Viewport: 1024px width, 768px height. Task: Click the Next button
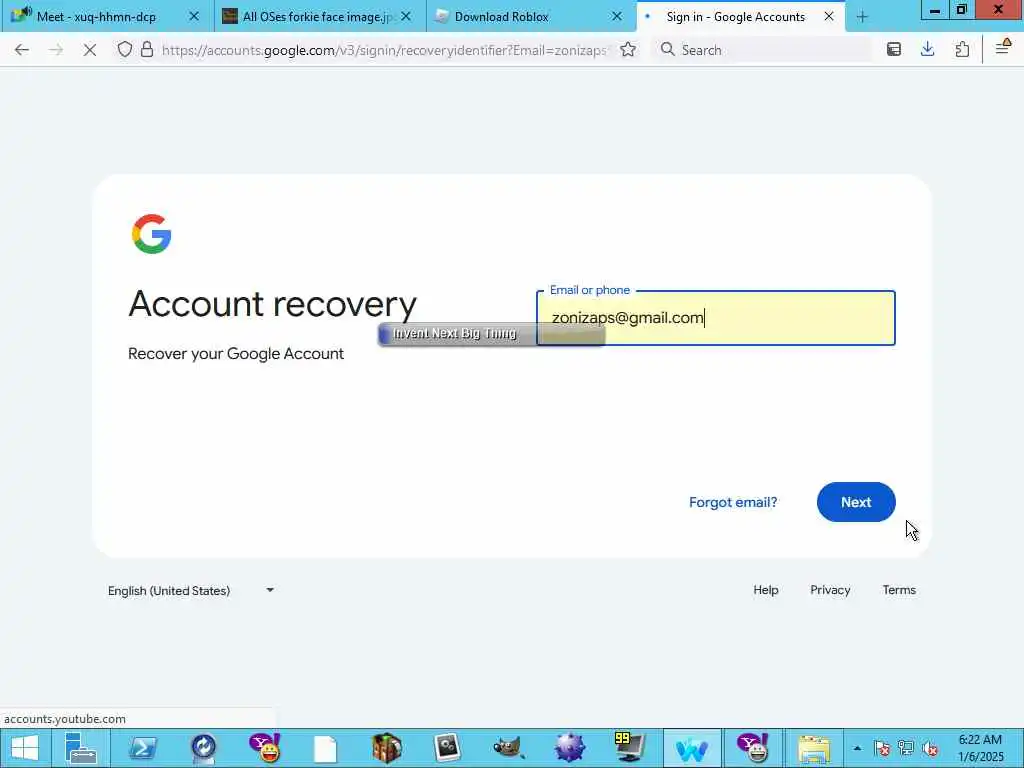tap(856, 502)
